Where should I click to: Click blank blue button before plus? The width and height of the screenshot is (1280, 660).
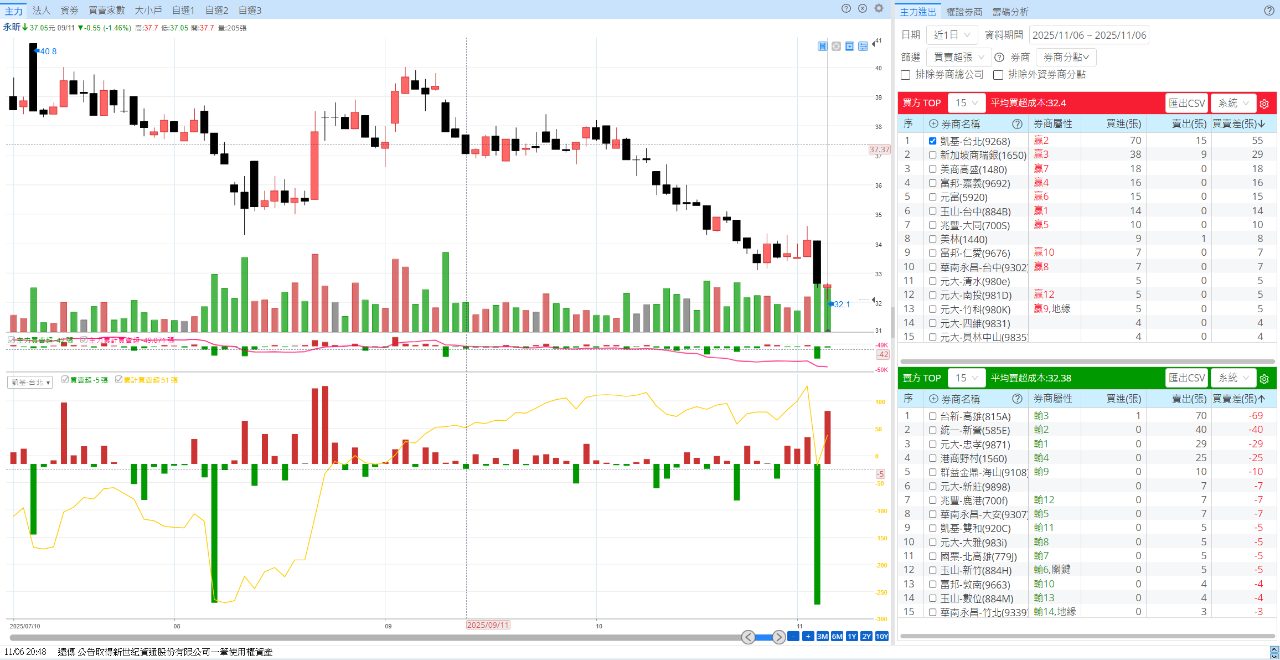pos(793,636)
